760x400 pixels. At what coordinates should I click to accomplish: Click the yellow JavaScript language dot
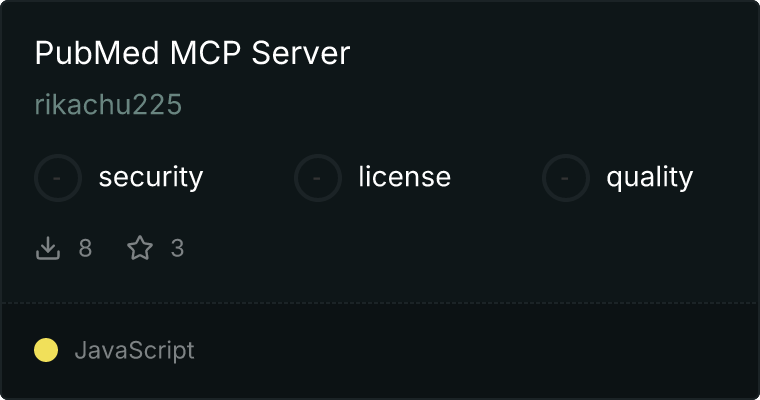coord(46,350)
